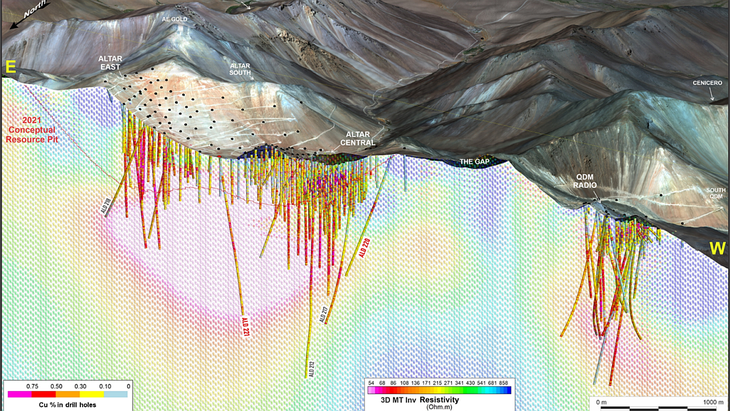Click drill hole label 'ALD 212'

tap(311, 369)
